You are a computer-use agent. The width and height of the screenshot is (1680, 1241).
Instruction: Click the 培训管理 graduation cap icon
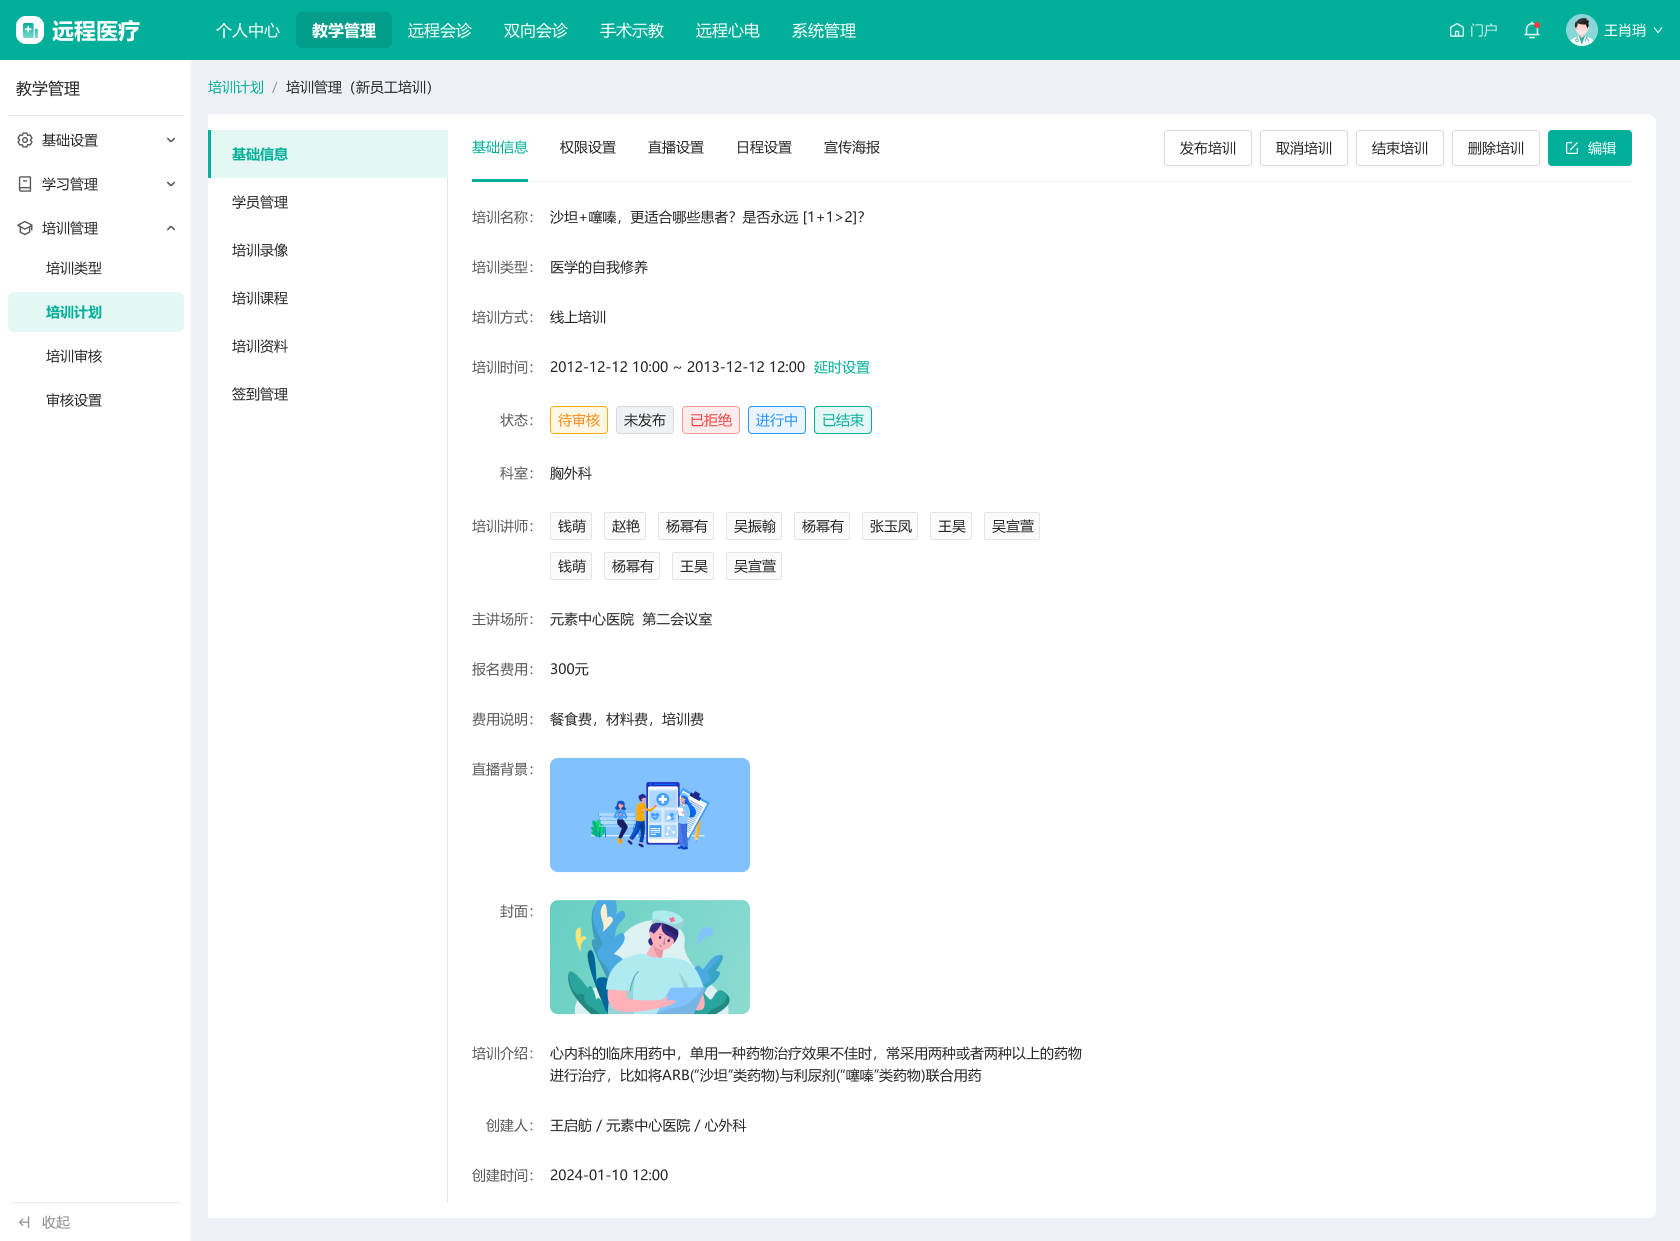coord(25,228)
